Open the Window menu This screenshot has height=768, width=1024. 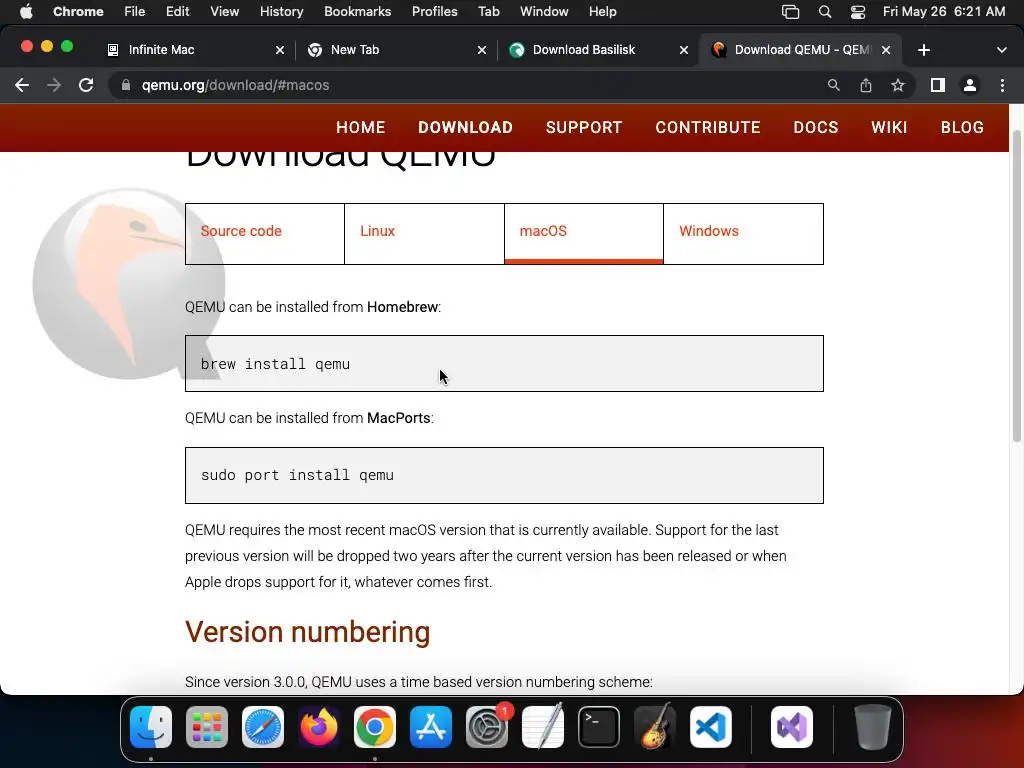coord(544,12)
